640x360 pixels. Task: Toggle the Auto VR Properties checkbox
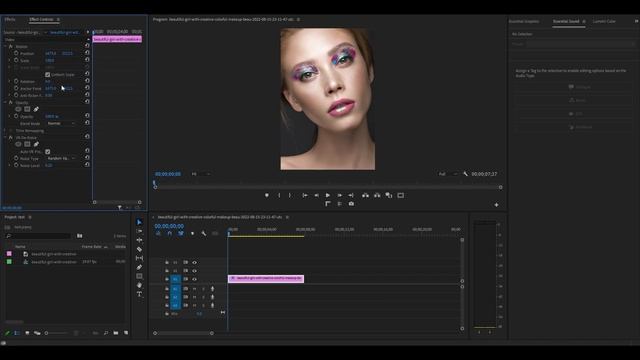[x=47, y=151]
